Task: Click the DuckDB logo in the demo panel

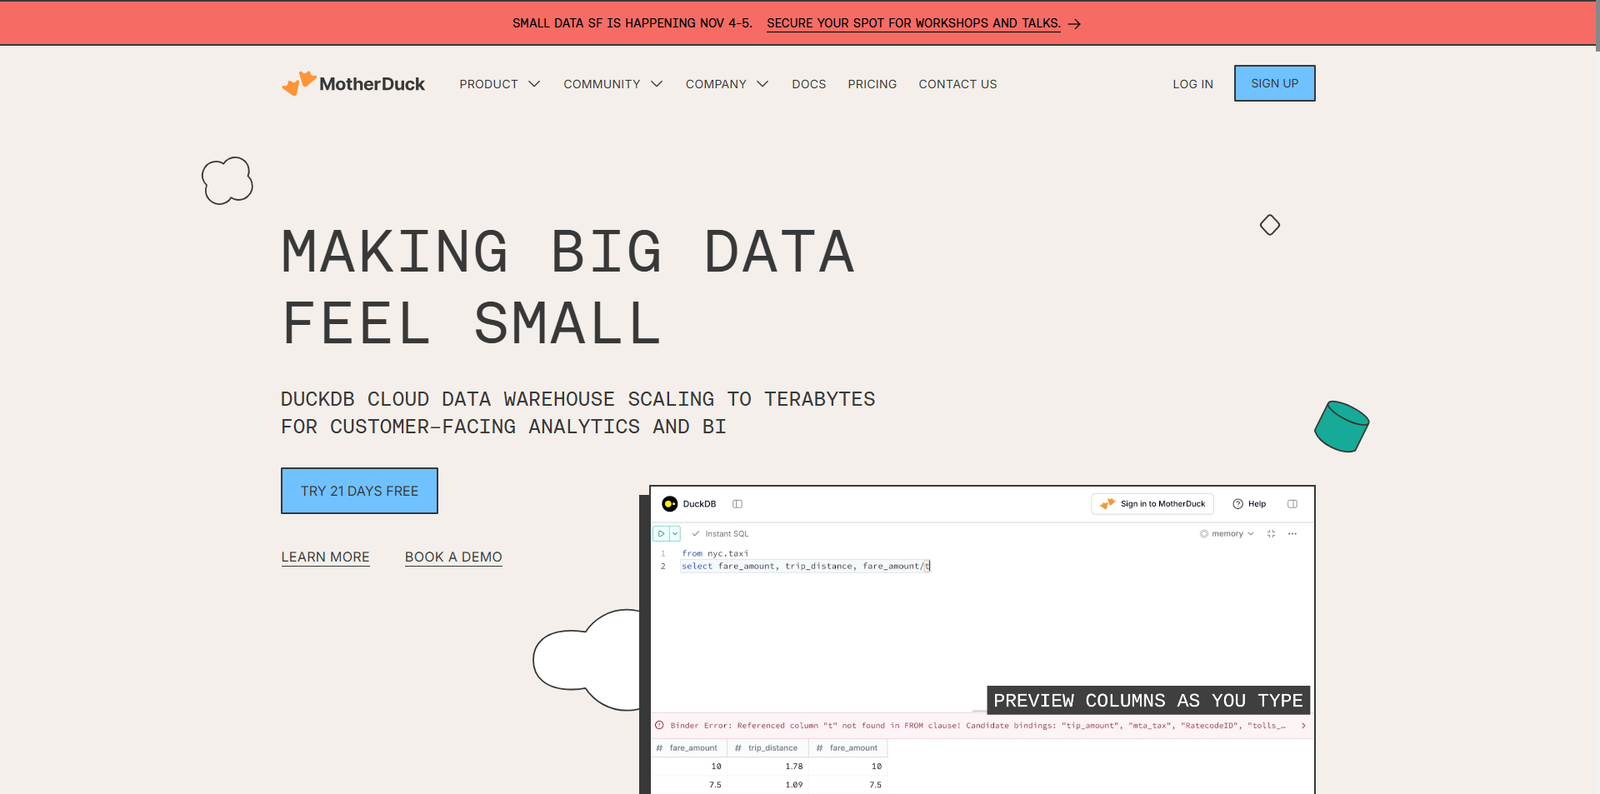Action: point(670,504)
